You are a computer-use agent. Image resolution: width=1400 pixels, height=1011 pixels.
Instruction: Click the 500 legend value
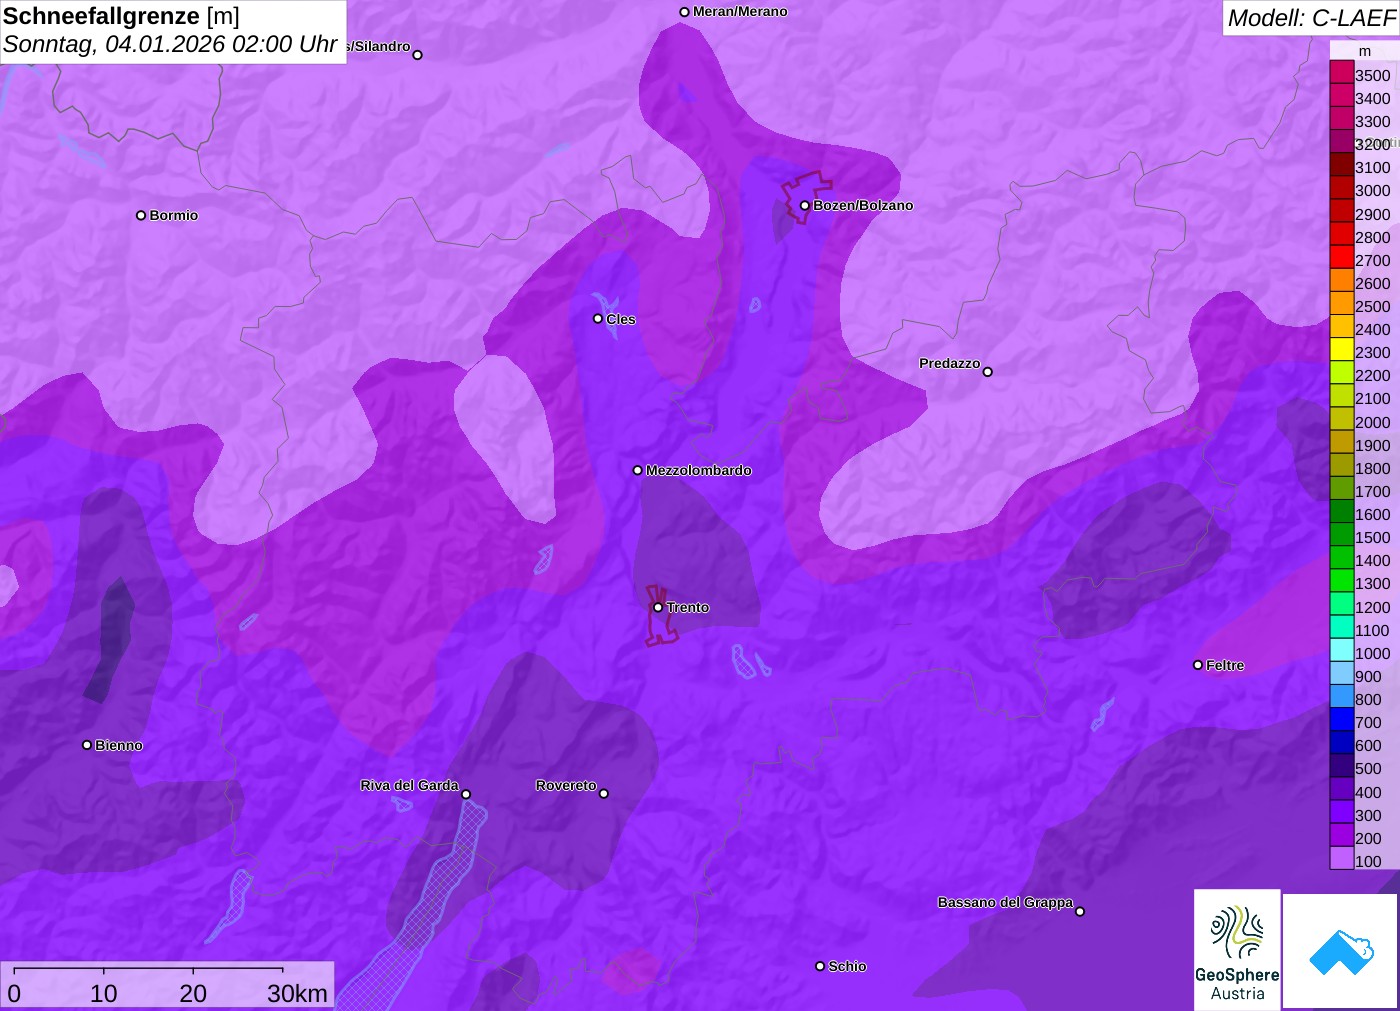[1368, 768]
